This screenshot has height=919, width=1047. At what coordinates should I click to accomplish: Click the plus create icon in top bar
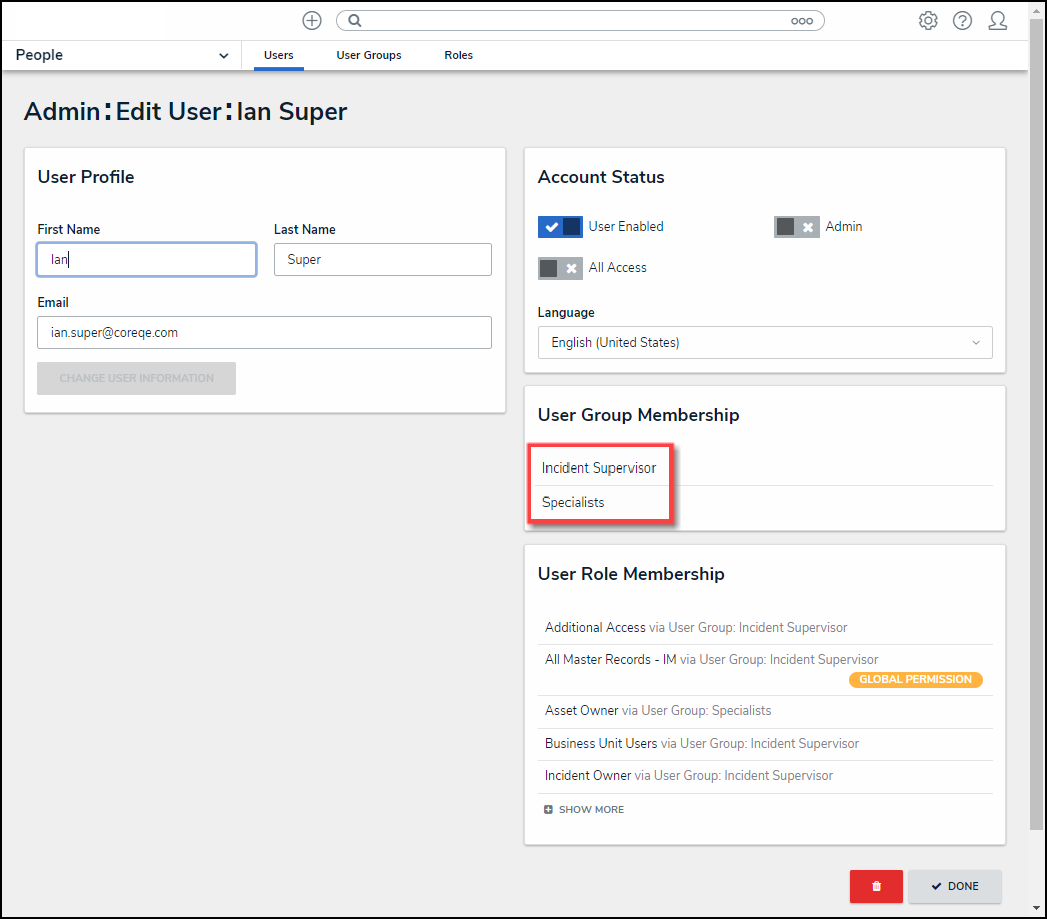(x=312, y=20)
